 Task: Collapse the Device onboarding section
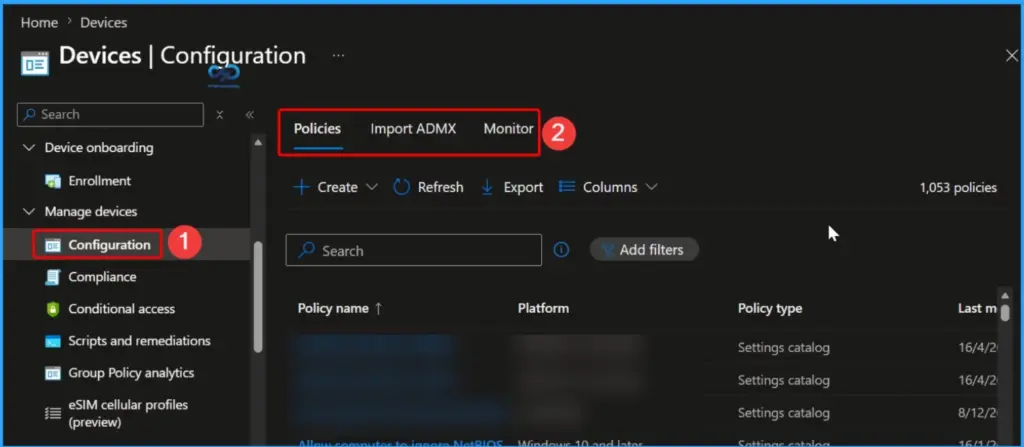[x=29, y=148]
